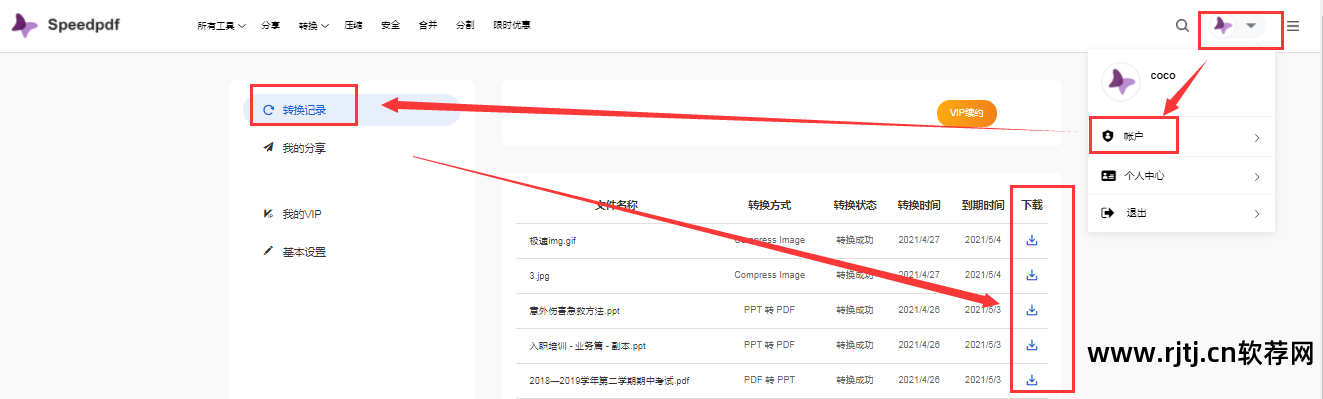
Task: Open 个人中心 in the user menu
Action: [1181, 176]
